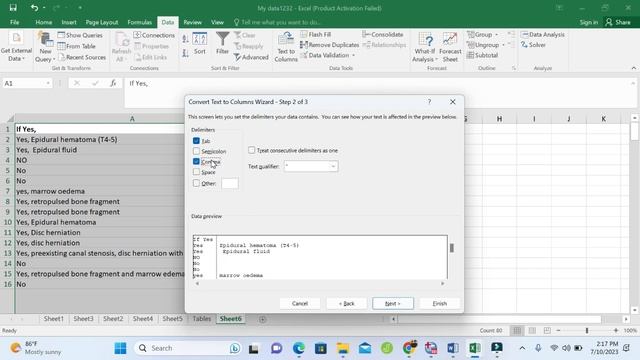Image resolution: width=640 pixels, height=360 pixels.
Task: Switch to the Review tab
Action: (192, 22)
